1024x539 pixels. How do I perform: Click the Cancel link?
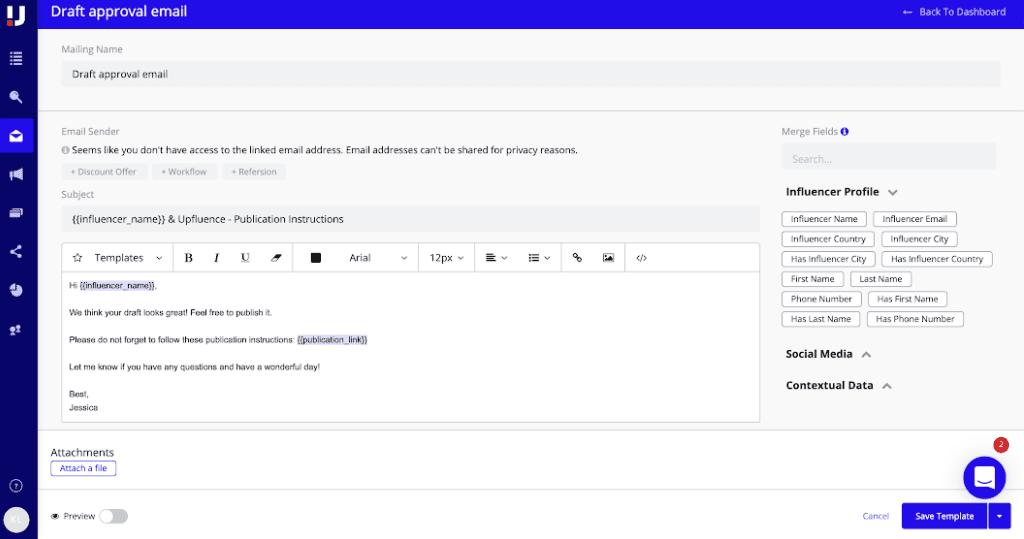tap(876, 516)
